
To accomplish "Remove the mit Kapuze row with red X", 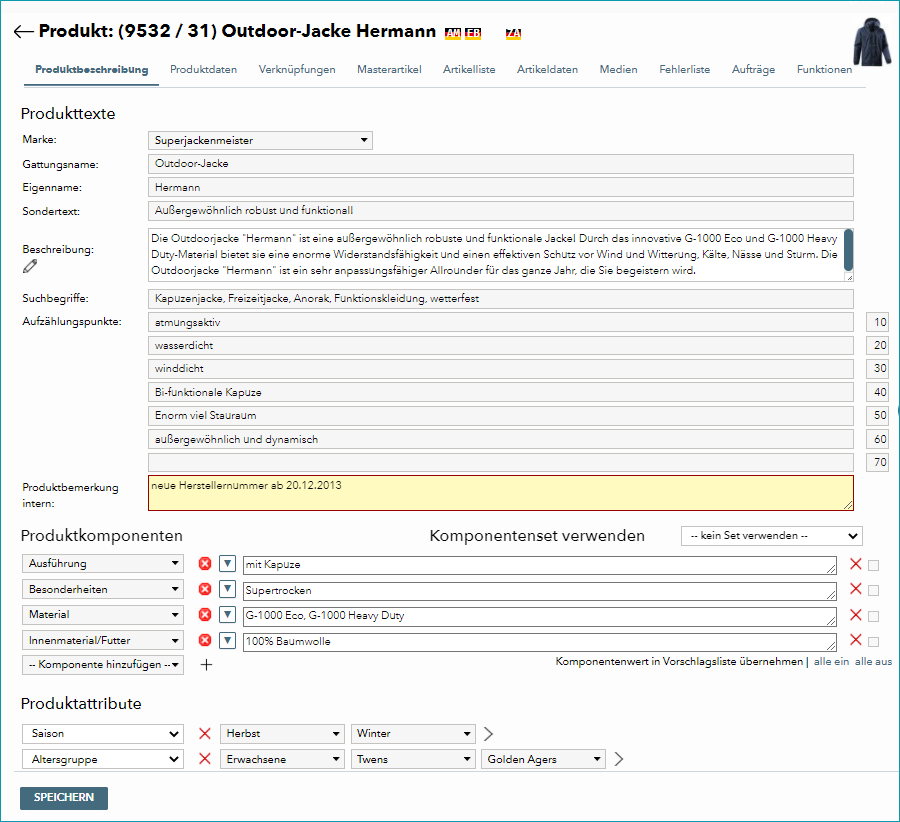I will (855, 564).
